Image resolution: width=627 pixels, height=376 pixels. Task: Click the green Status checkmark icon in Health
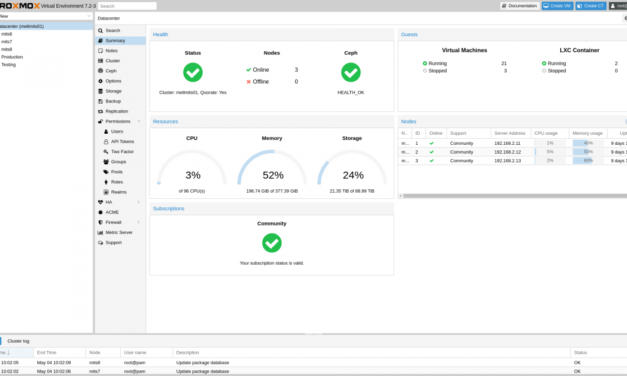point(193,72)
